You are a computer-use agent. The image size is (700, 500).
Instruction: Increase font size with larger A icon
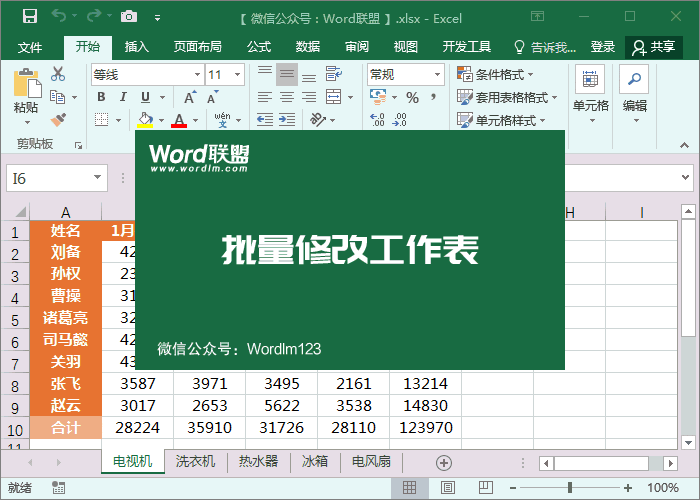tap(190, 97)
